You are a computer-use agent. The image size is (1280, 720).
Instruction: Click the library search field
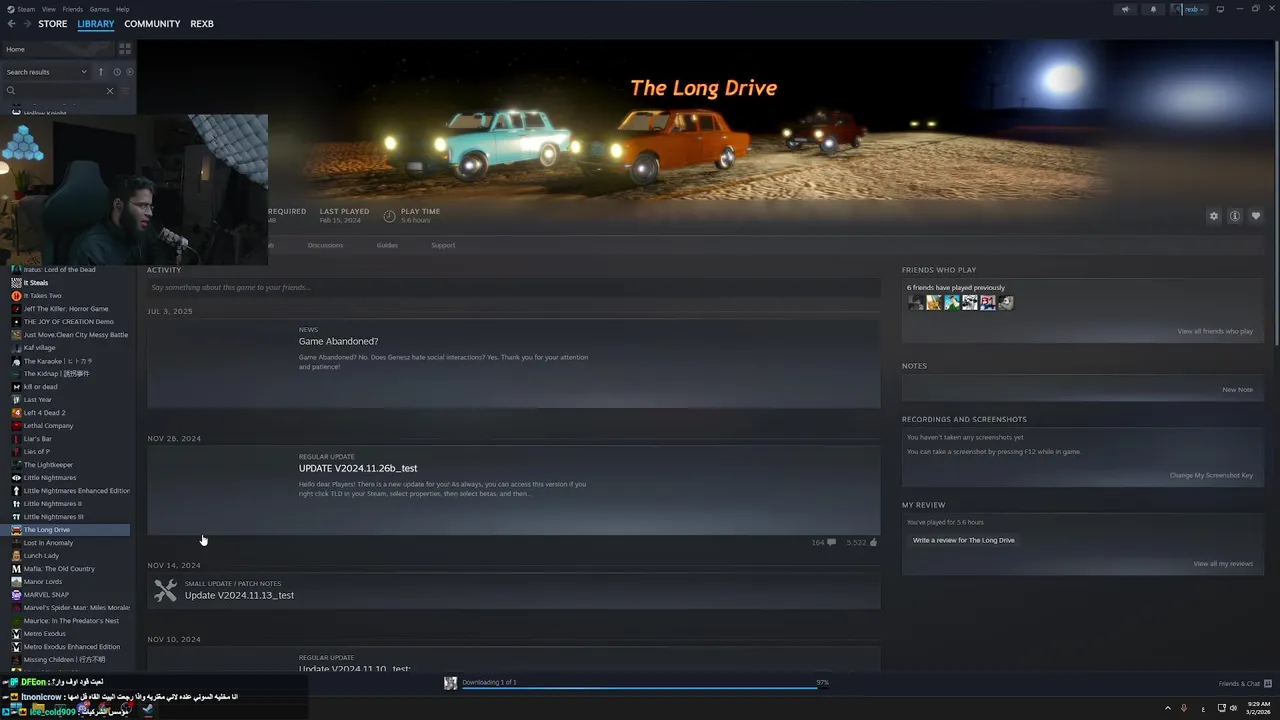[x=59, y=91]
